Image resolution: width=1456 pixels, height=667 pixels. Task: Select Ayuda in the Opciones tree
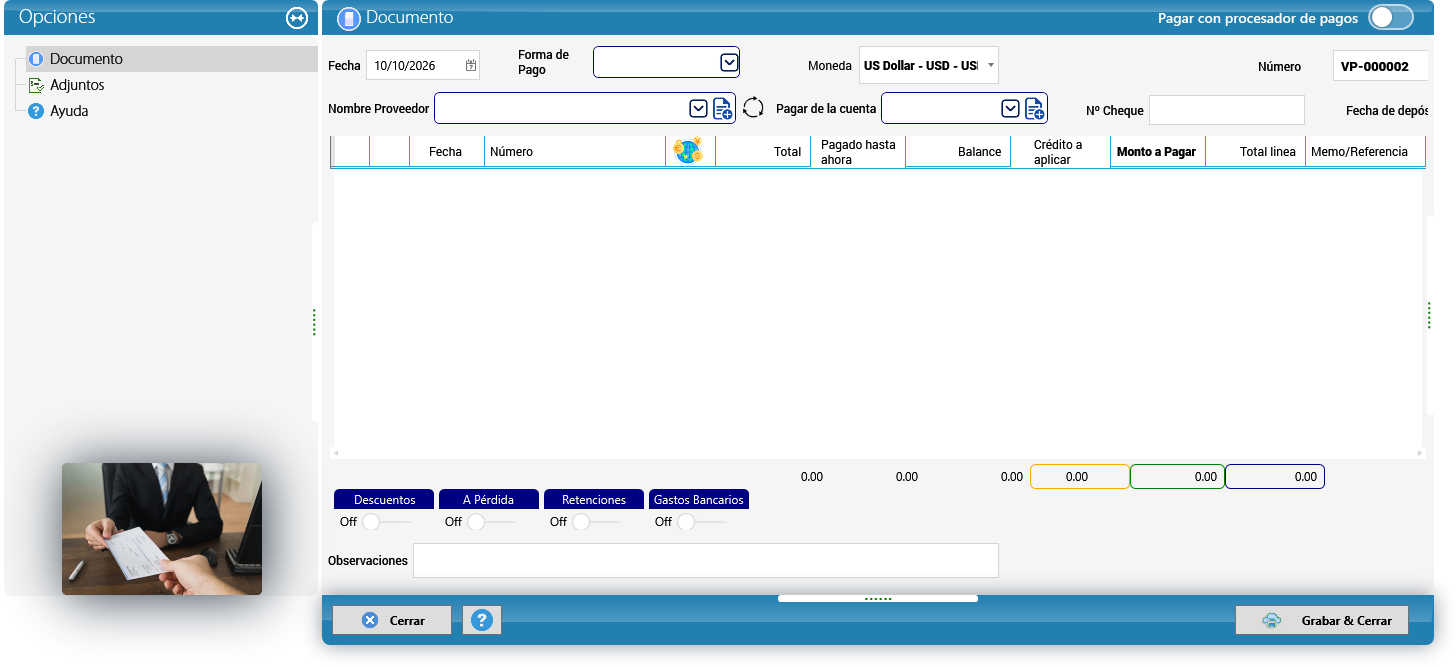pyautogui.click(x=69, y=111)
